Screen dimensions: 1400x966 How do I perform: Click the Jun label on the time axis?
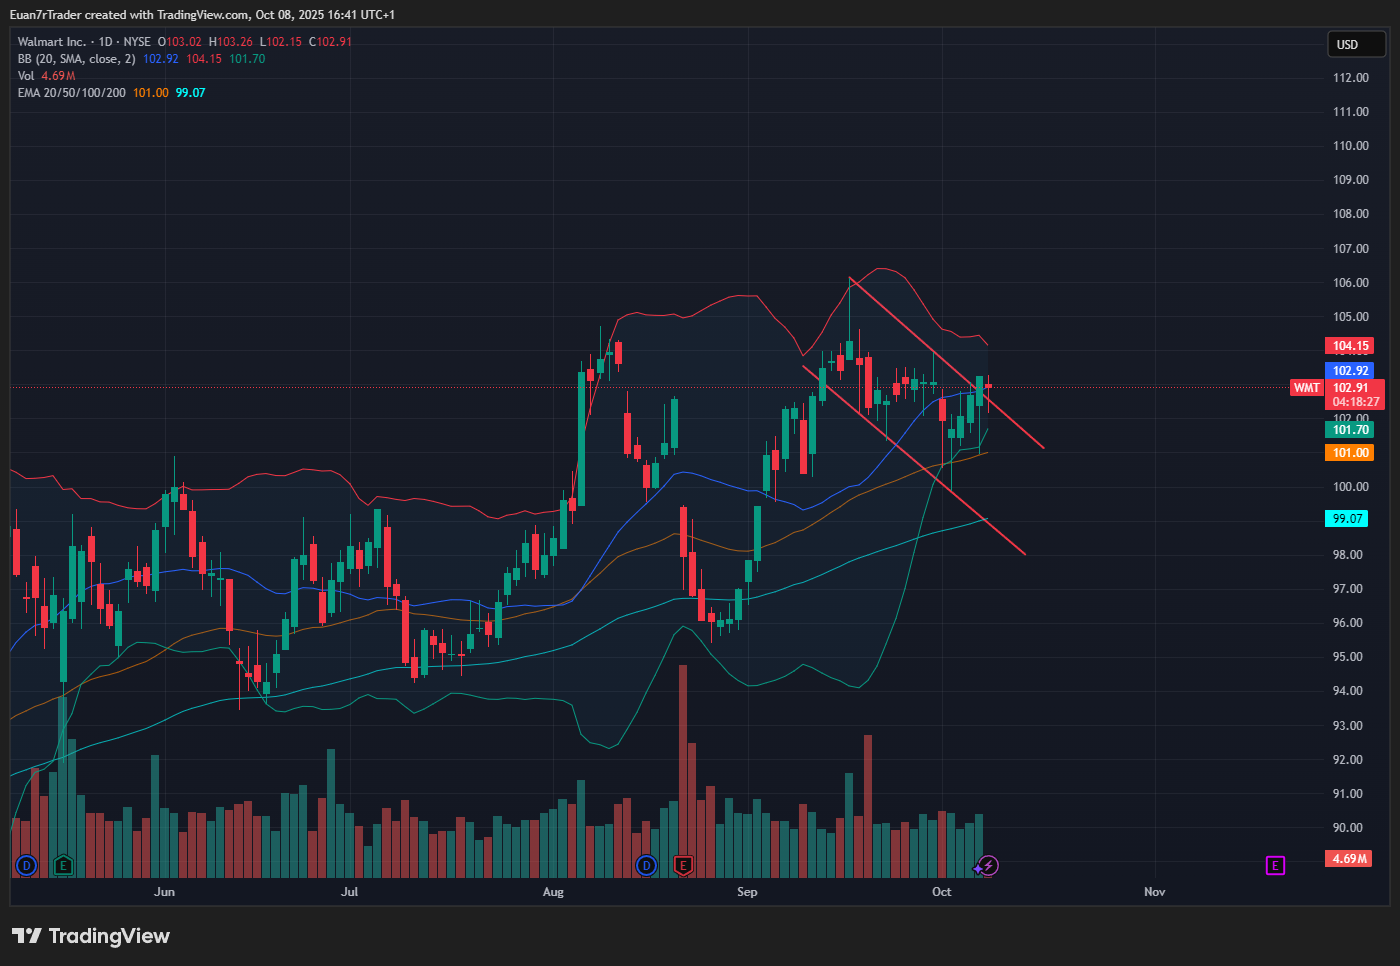pyautogui.click(x=165, y=892)
